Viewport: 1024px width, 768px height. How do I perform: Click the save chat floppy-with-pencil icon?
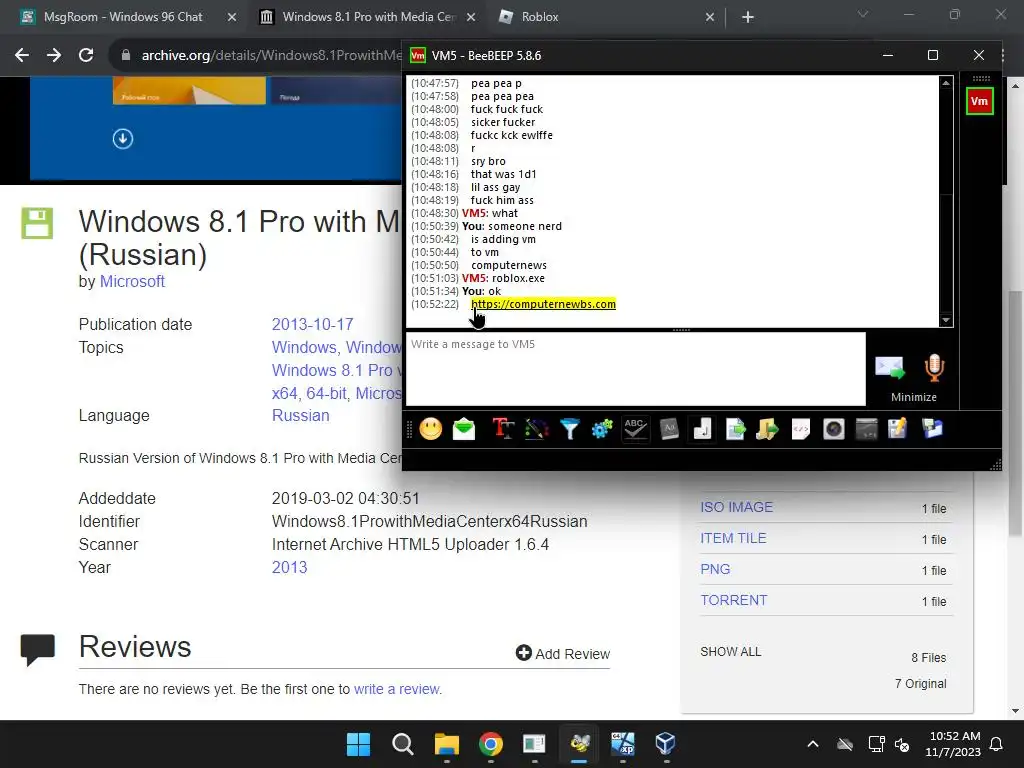[x=898, y=429]
